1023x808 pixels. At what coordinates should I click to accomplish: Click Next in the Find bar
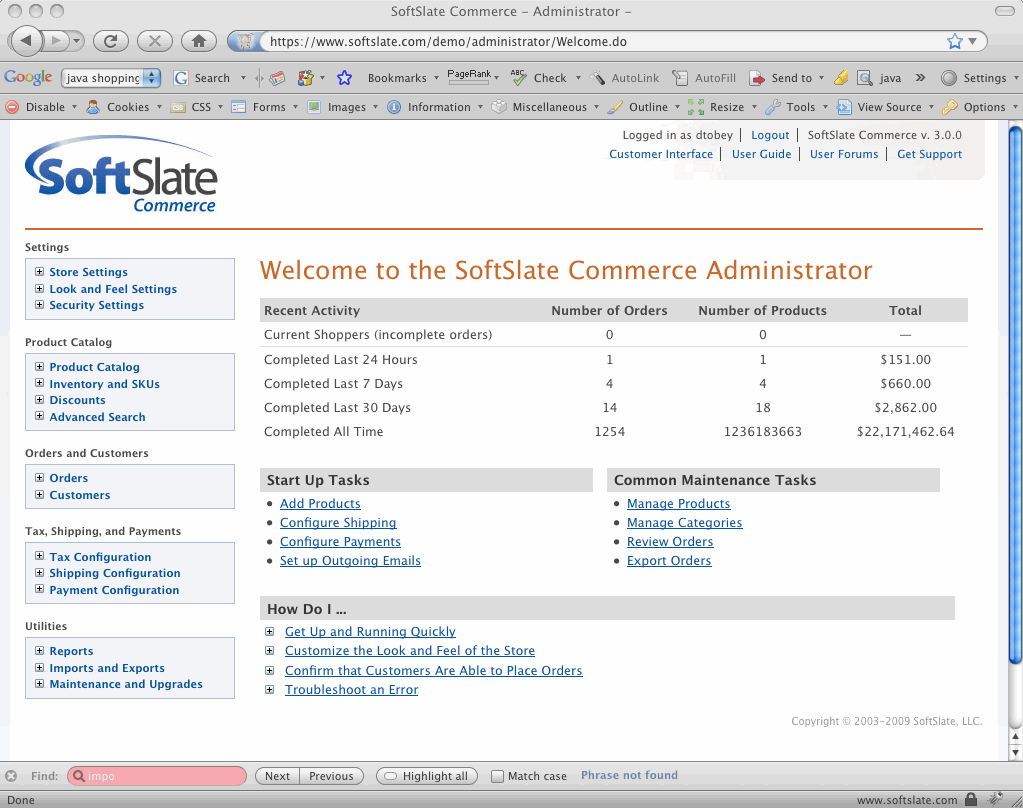click(277, 776)
